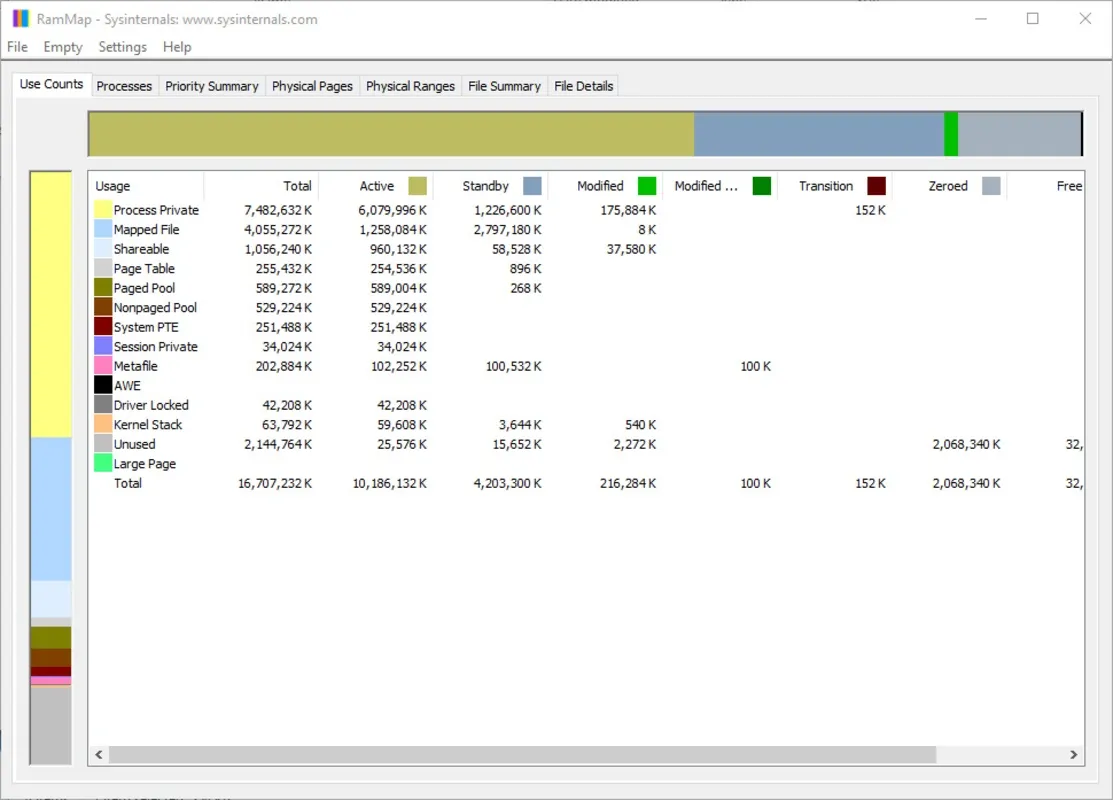The image size is (1113, 800).
Task: Click the Shareable Modified value 37,580 K
Action: click(x=631, y=249)
